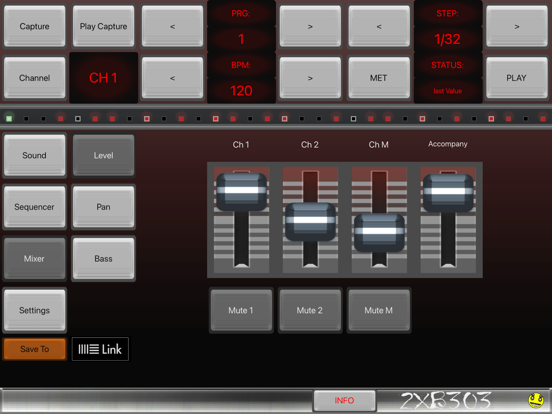
Task: Decrease BPM with left arrow
Action: tap(172, 78)
